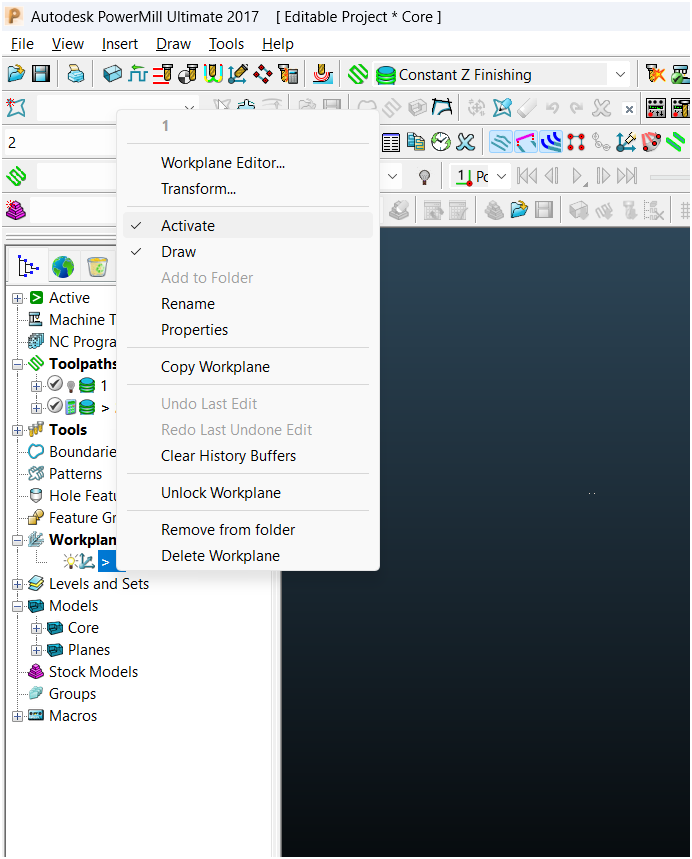
Task: Open the Draw menu
Action: (x=173, y=44)
